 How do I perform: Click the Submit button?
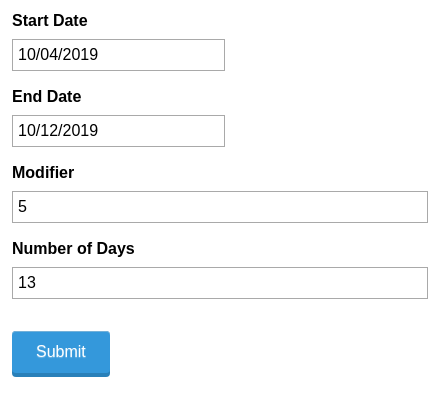tap(61, 354)
